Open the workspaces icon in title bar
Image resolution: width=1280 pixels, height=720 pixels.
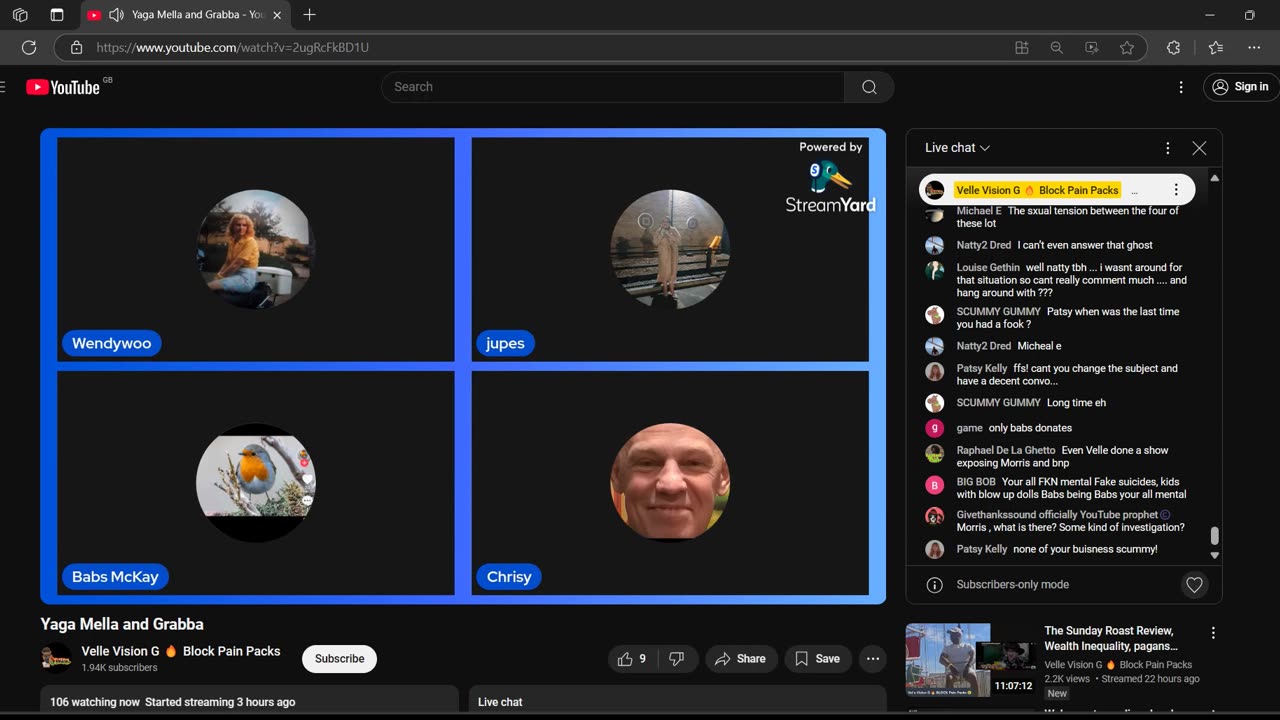coord(20,15)
